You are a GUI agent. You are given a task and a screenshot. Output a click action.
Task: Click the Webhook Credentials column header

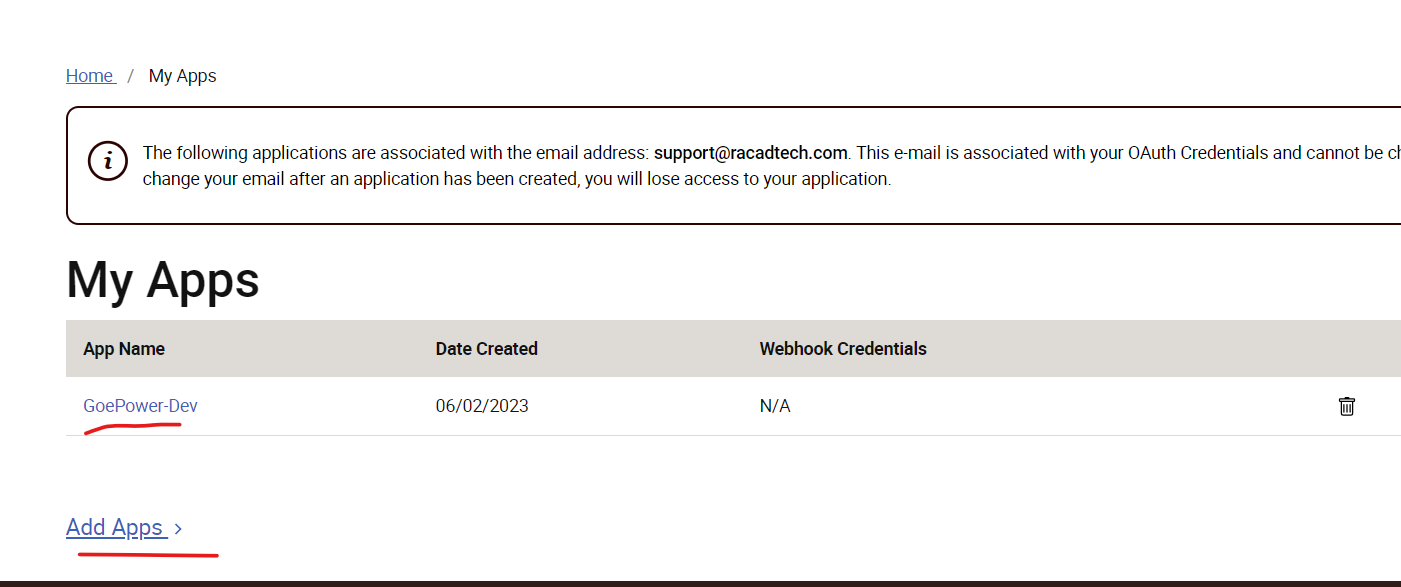click(x=843, y=349)
